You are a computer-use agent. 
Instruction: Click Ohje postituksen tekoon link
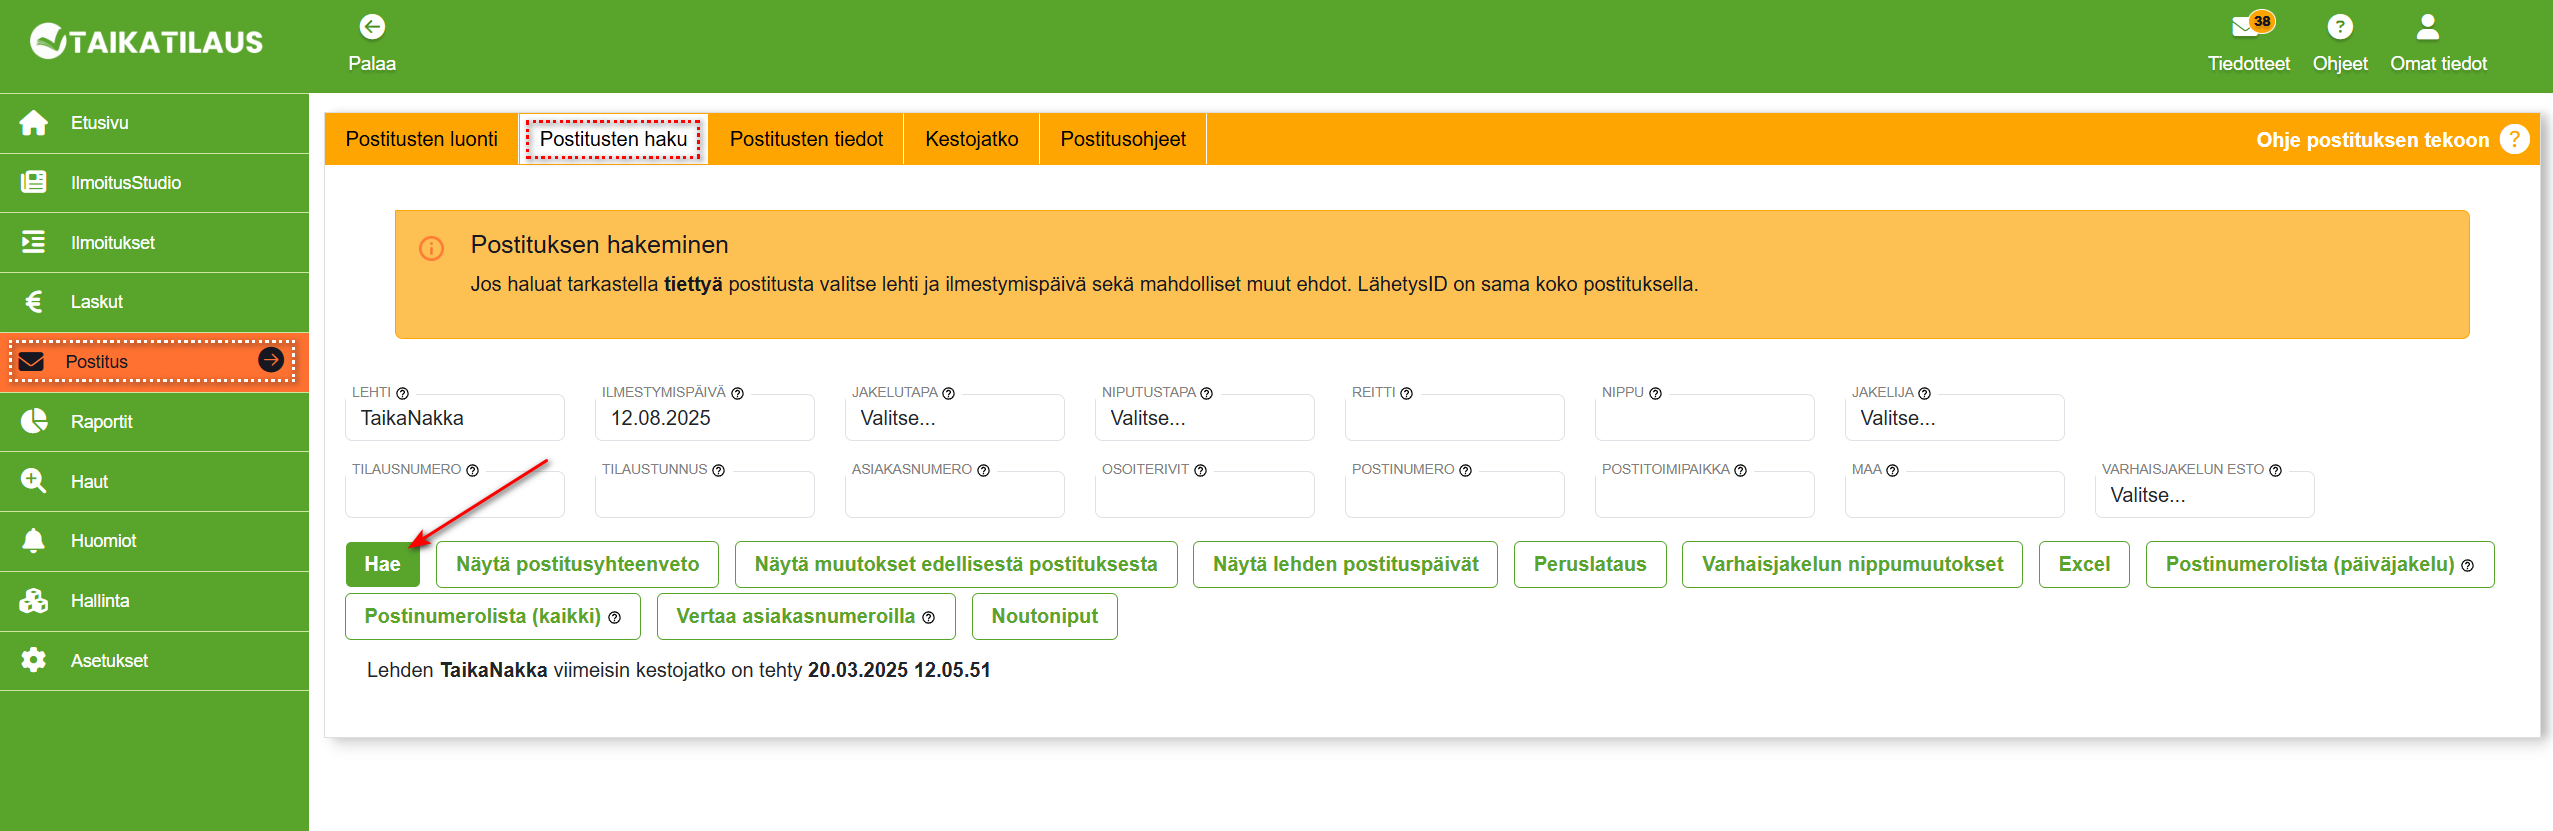point(2372,140)
